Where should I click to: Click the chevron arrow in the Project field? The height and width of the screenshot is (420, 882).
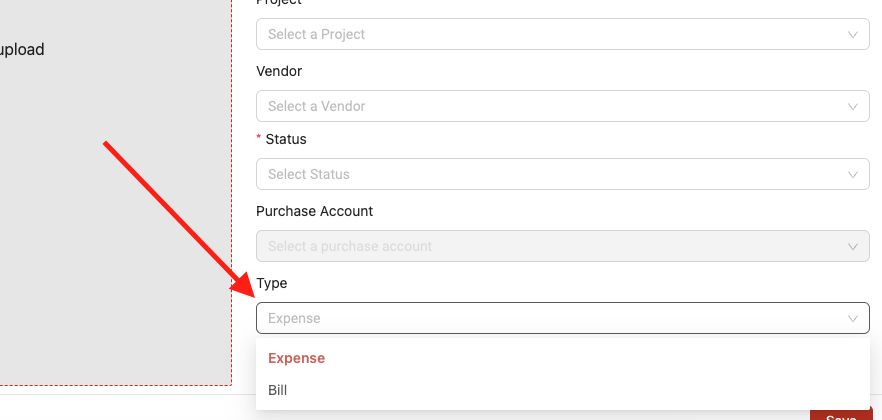(853, 34)
